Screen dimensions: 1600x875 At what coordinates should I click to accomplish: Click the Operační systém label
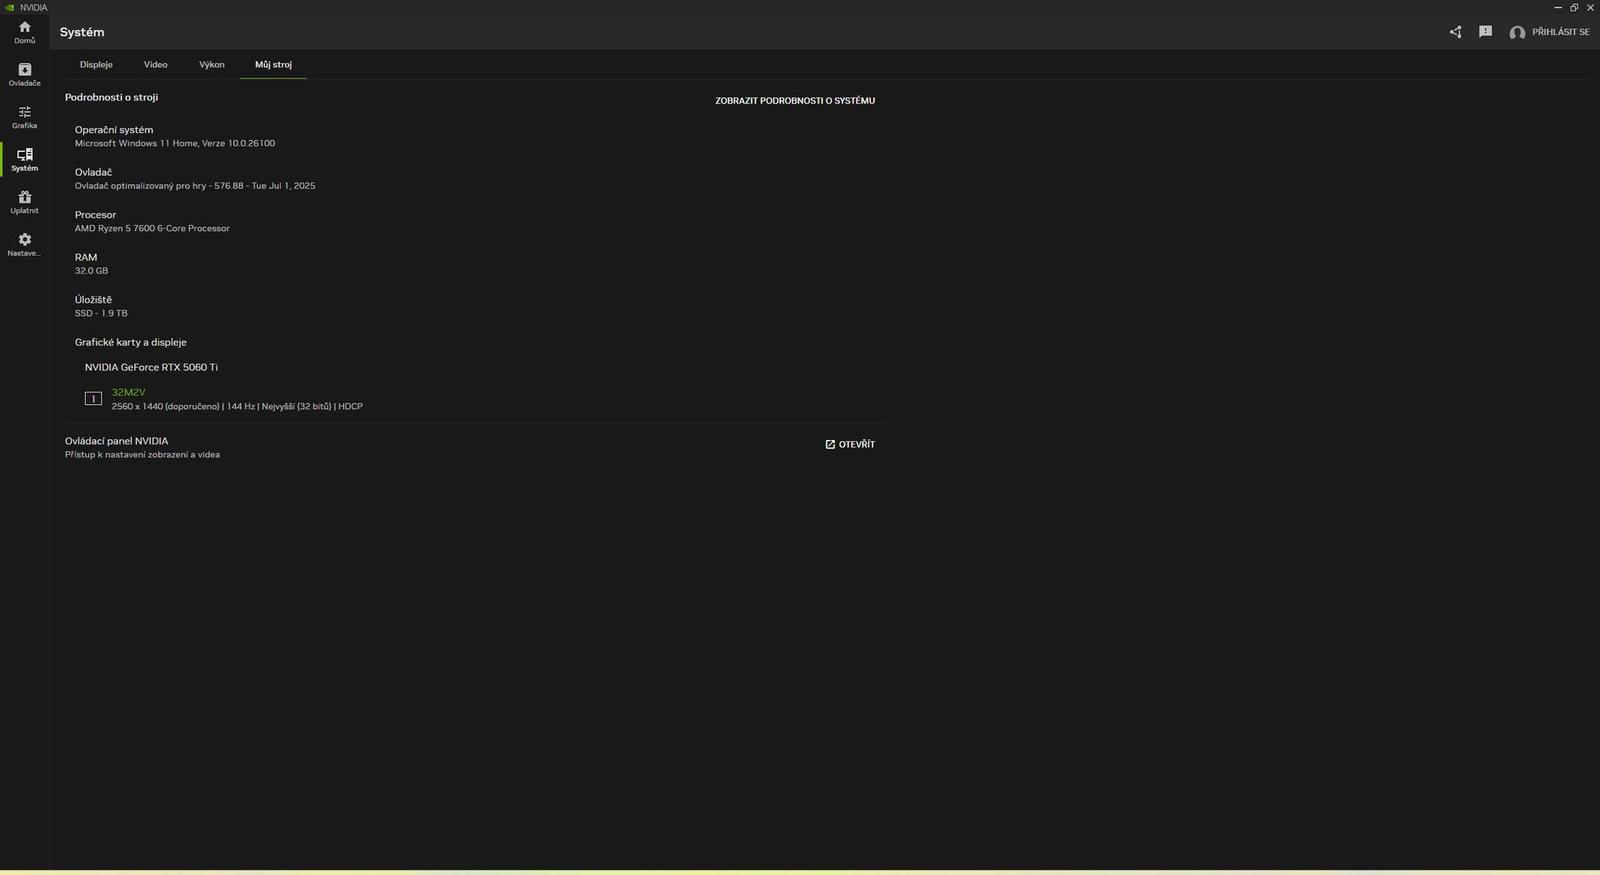point(114,130)
